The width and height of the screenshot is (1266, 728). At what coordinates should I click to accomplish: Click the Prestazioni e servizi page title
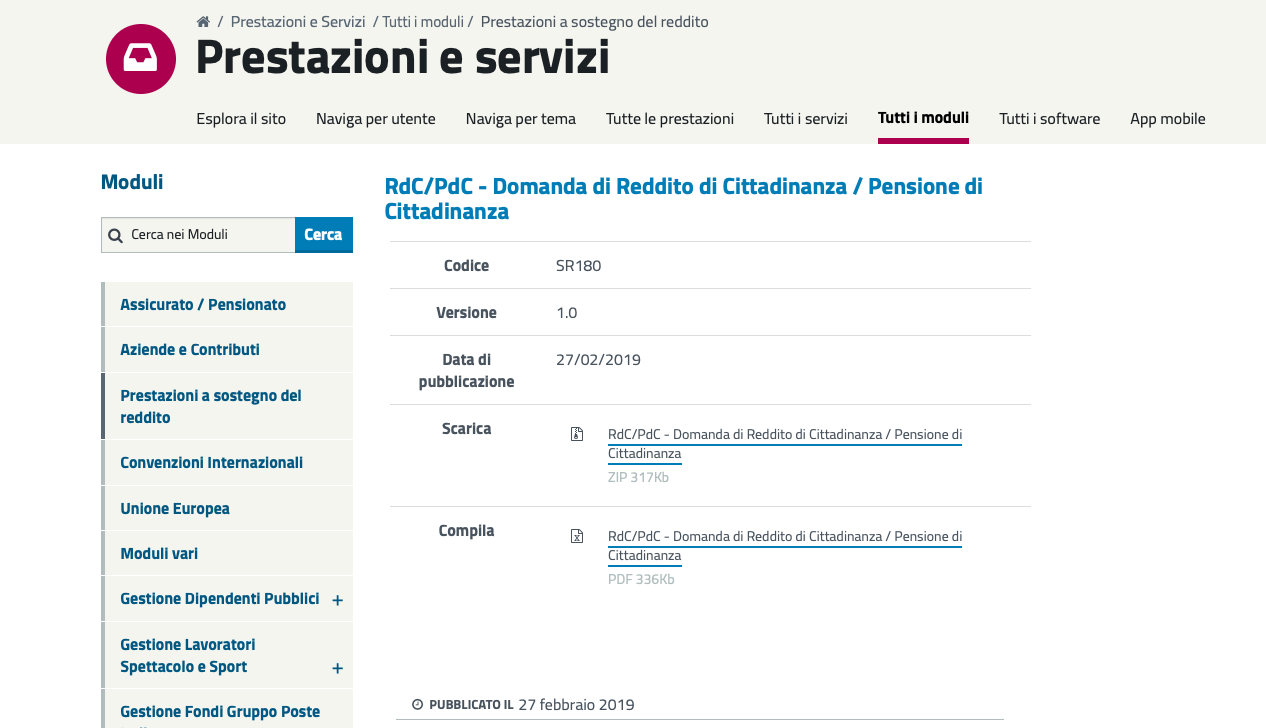tap(403, 57)
